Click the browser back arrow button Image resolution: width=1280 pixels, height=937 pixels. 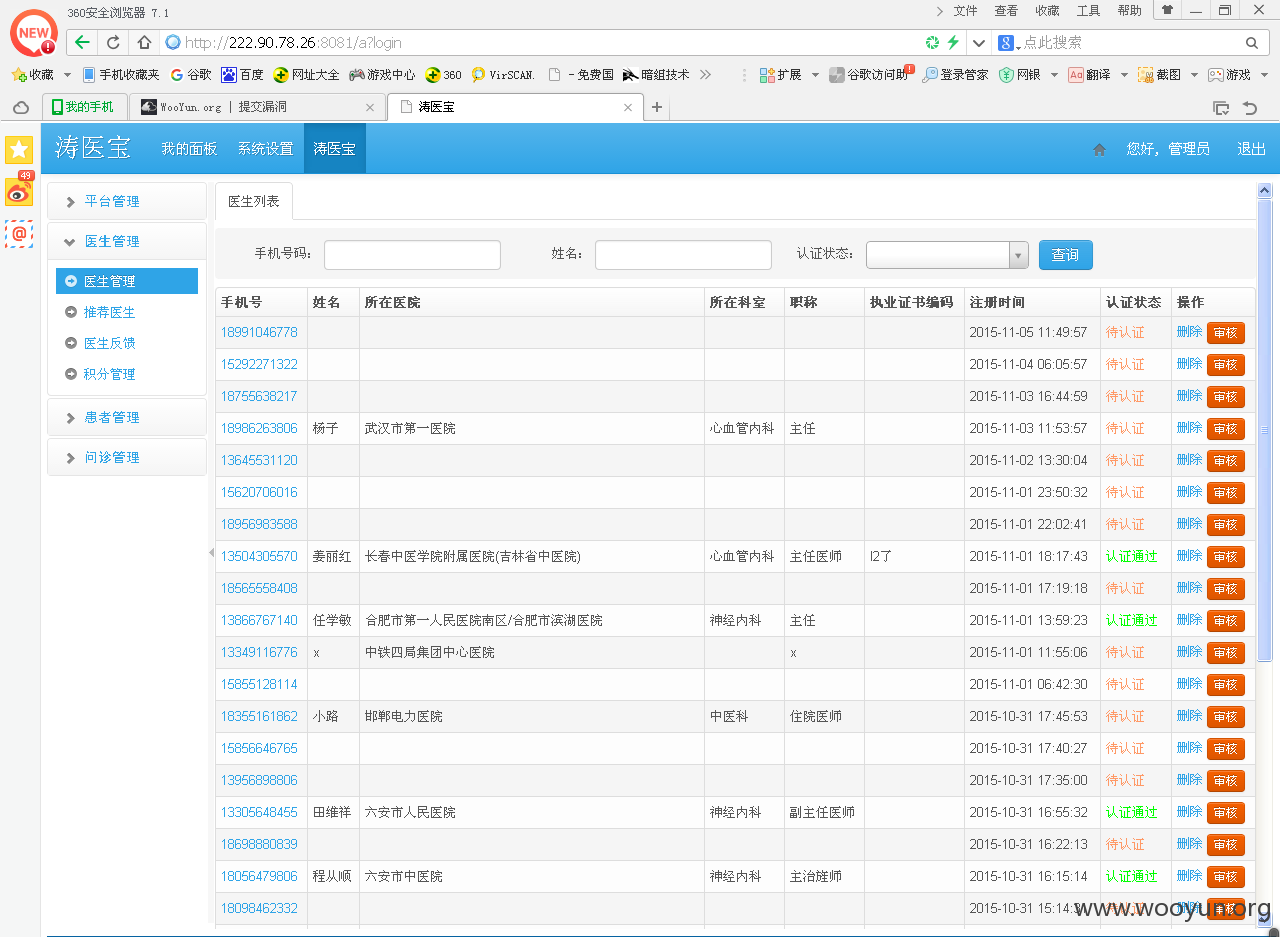point(83,43)
